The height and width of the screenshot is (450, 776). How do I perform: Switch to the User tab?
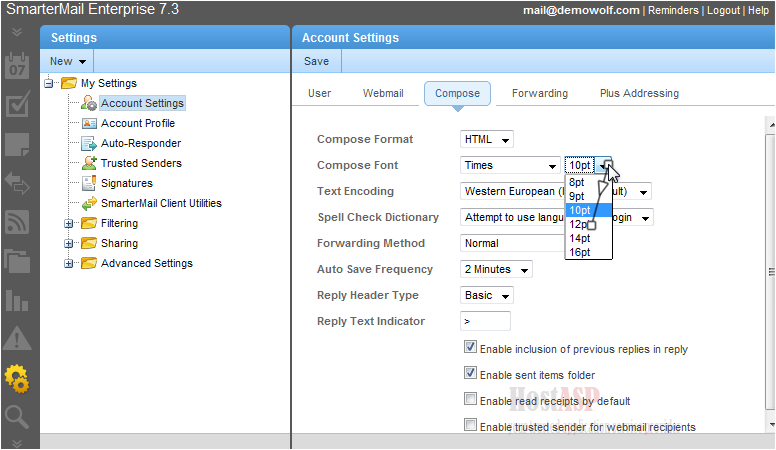point(319,93)
